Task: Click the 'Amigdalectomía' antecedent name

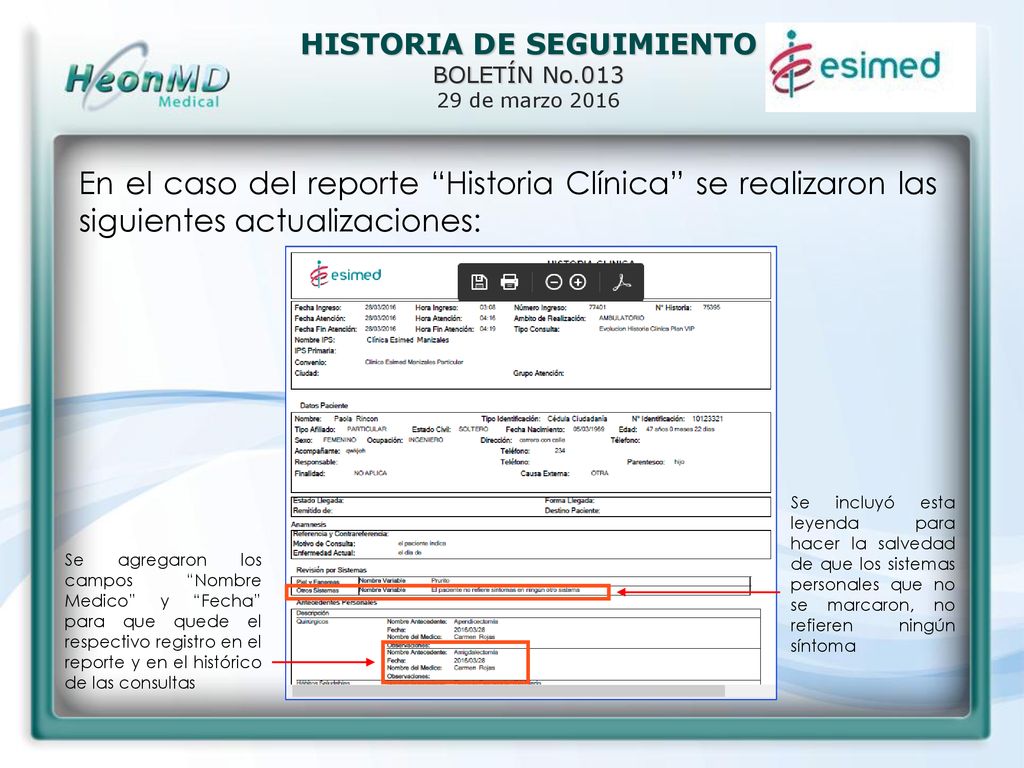Action: 475,652
